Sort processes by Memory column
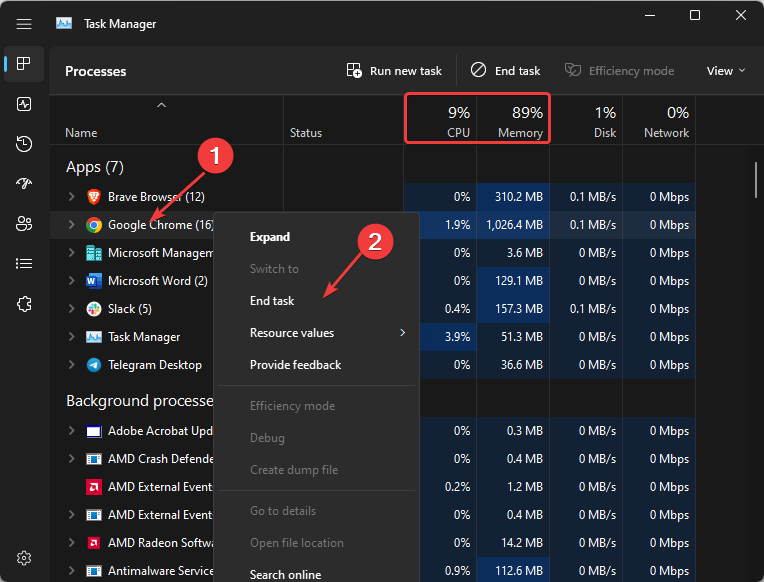 514,121
